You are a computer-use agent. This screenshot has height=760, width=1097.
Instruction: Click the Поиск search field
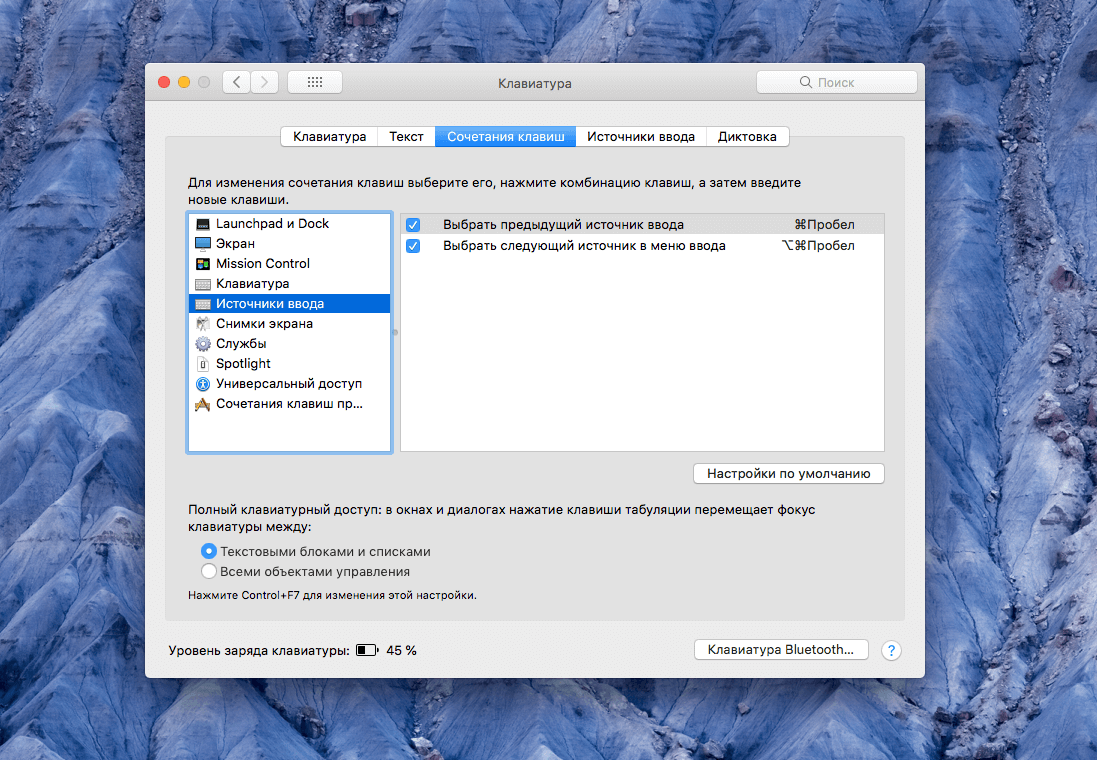tap(836, 83)
